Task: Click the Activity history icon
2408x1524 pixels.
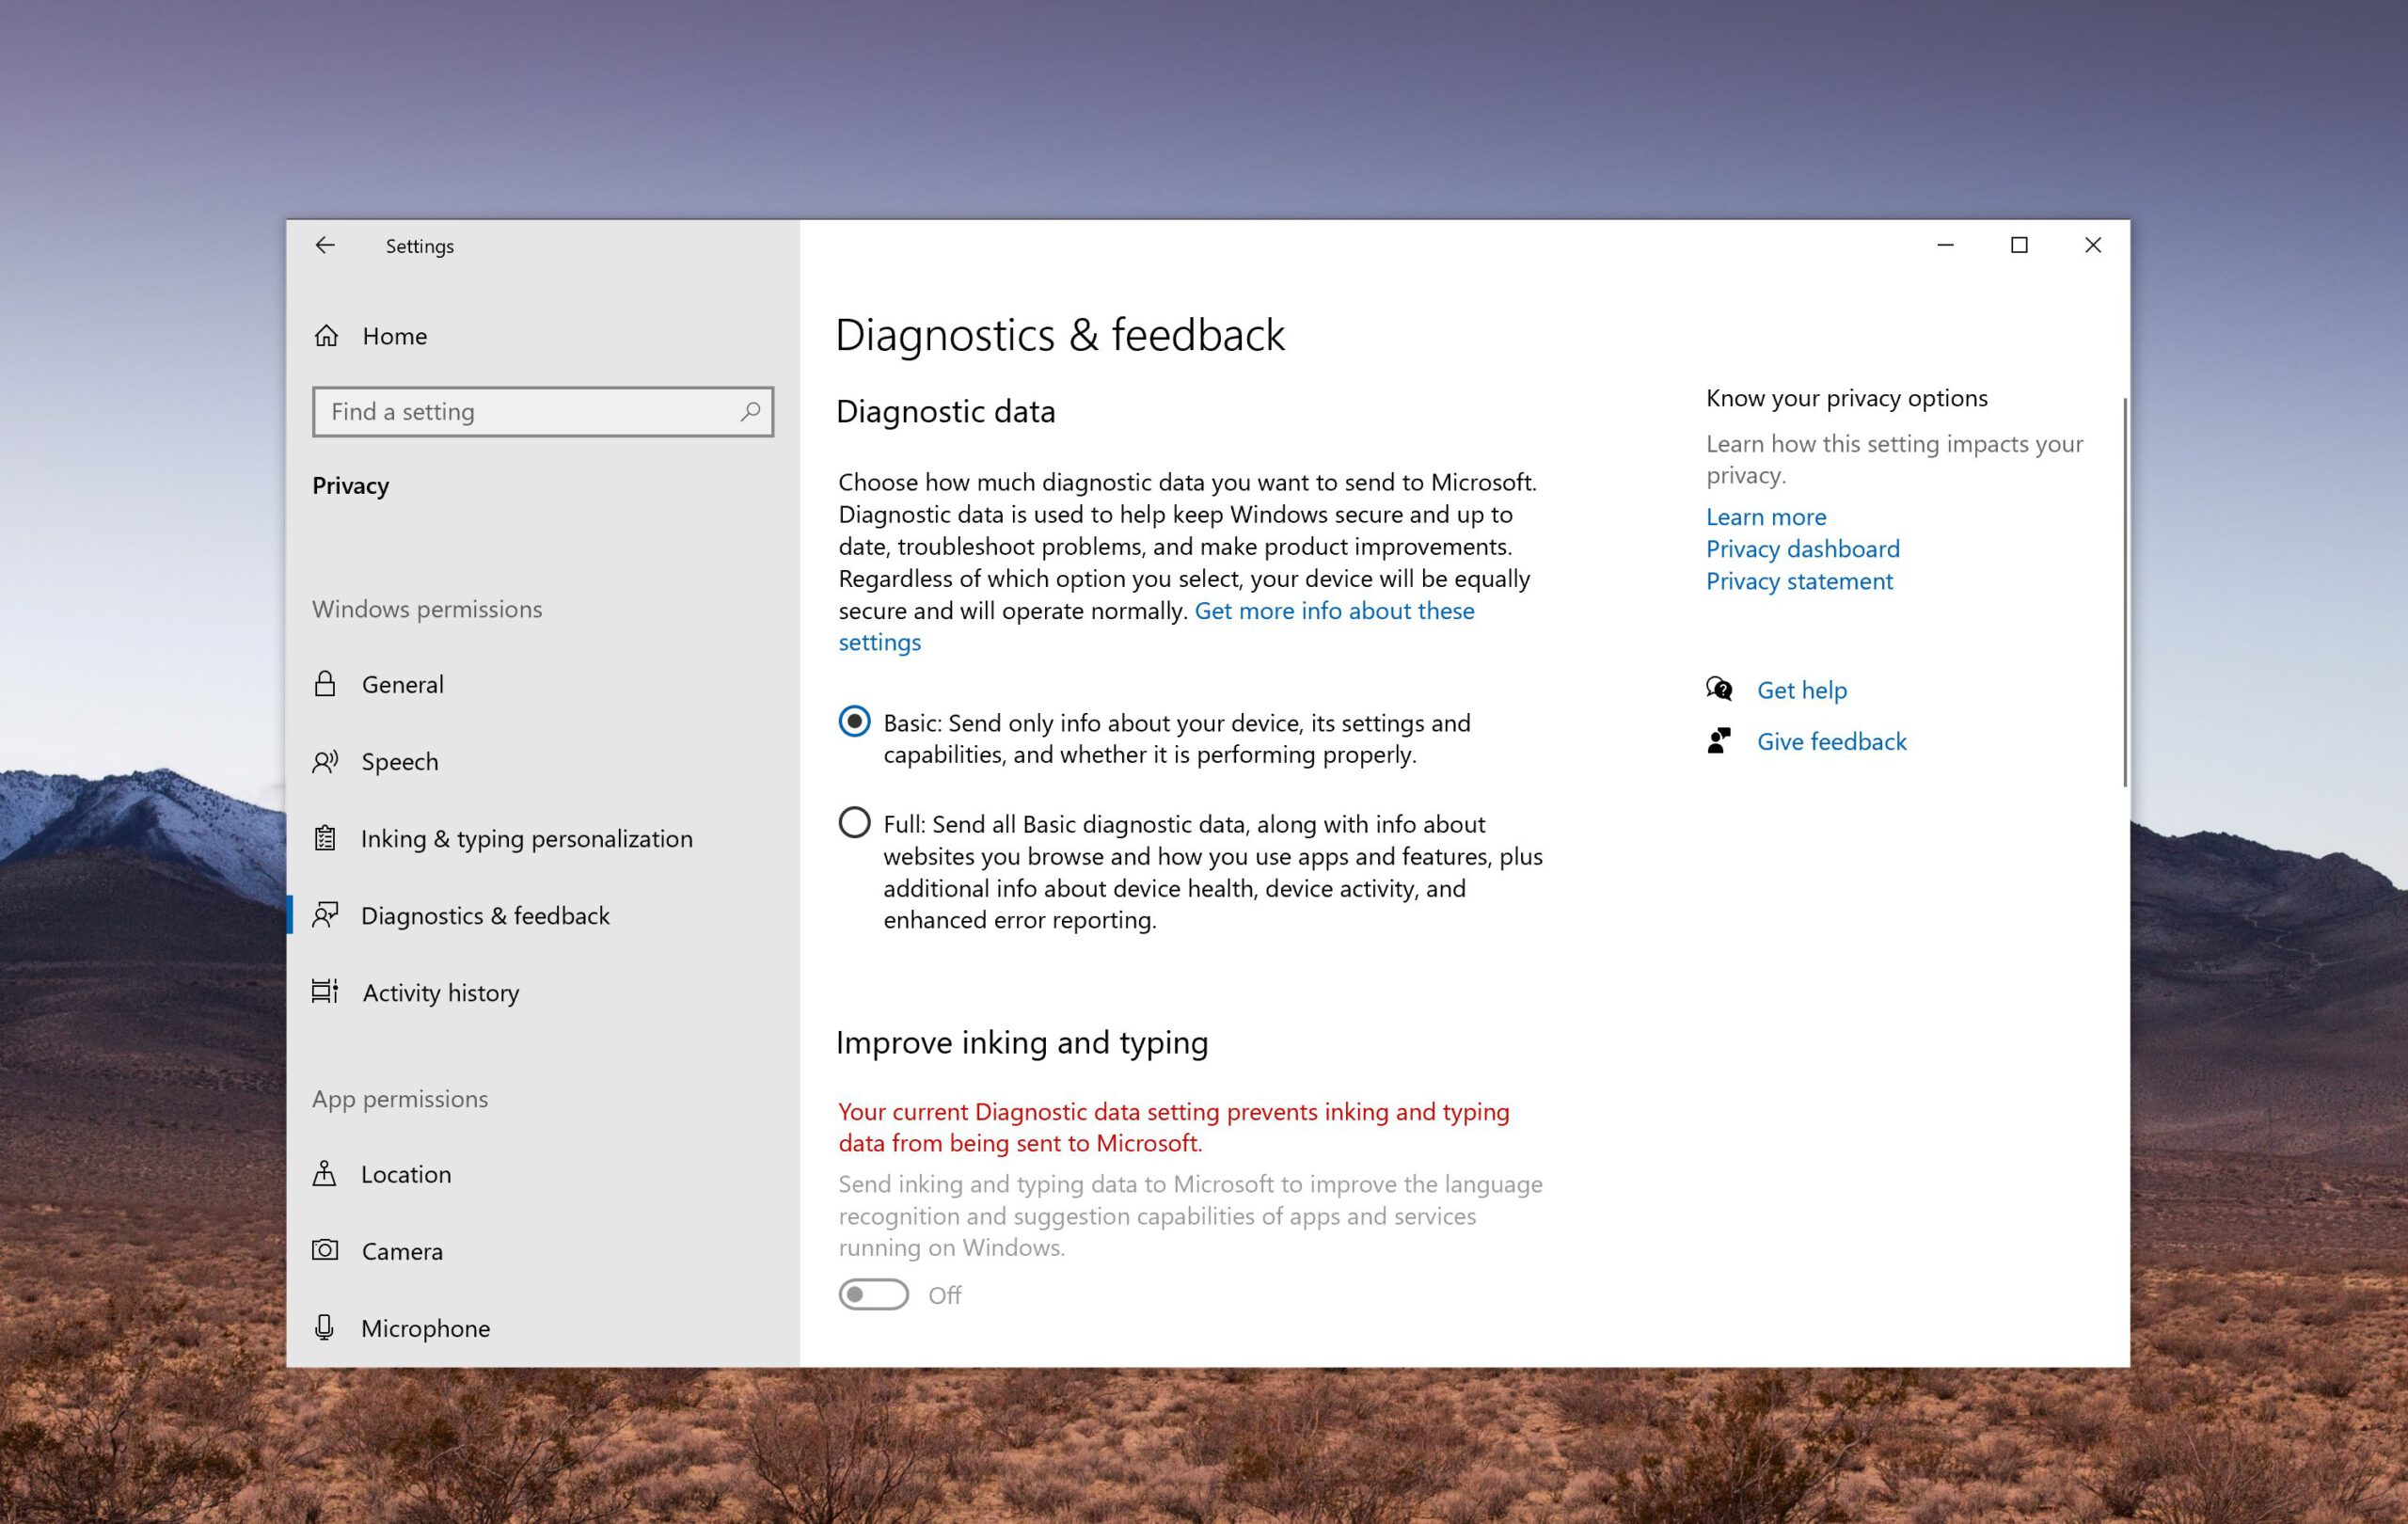Action: 325,991
